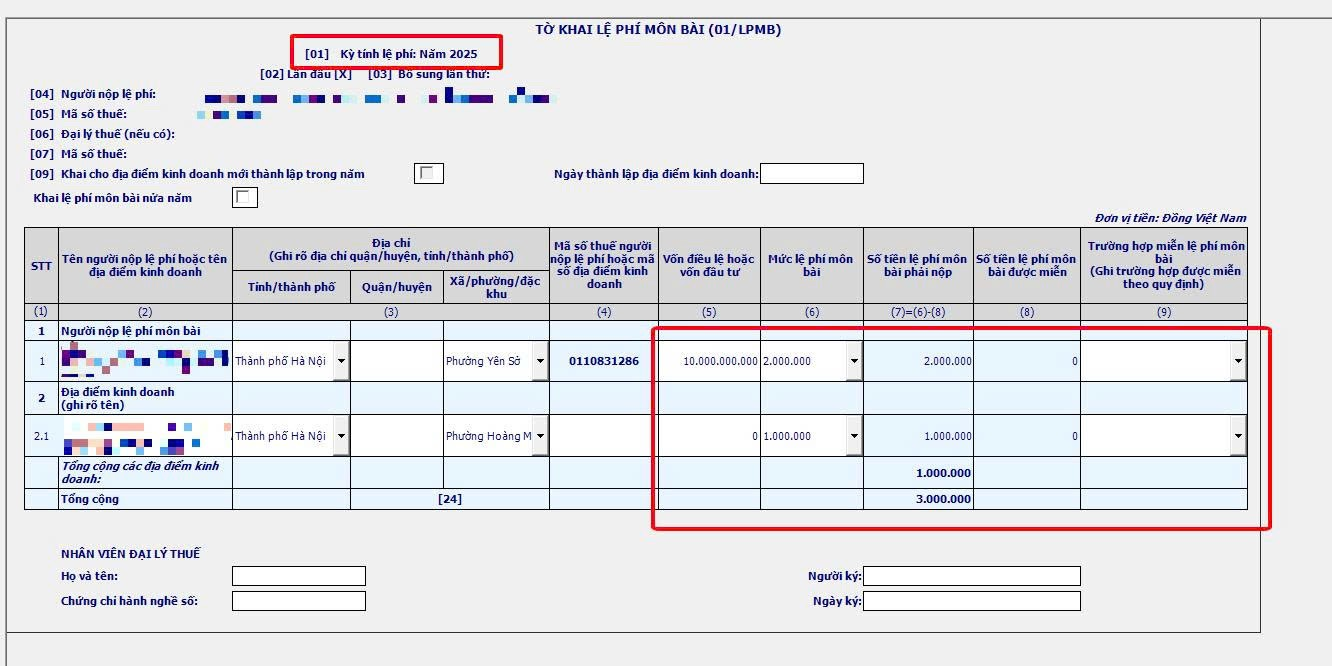Toggle the Khai lệ phí môn bài nửa năm checkbox

pos(244,198)
